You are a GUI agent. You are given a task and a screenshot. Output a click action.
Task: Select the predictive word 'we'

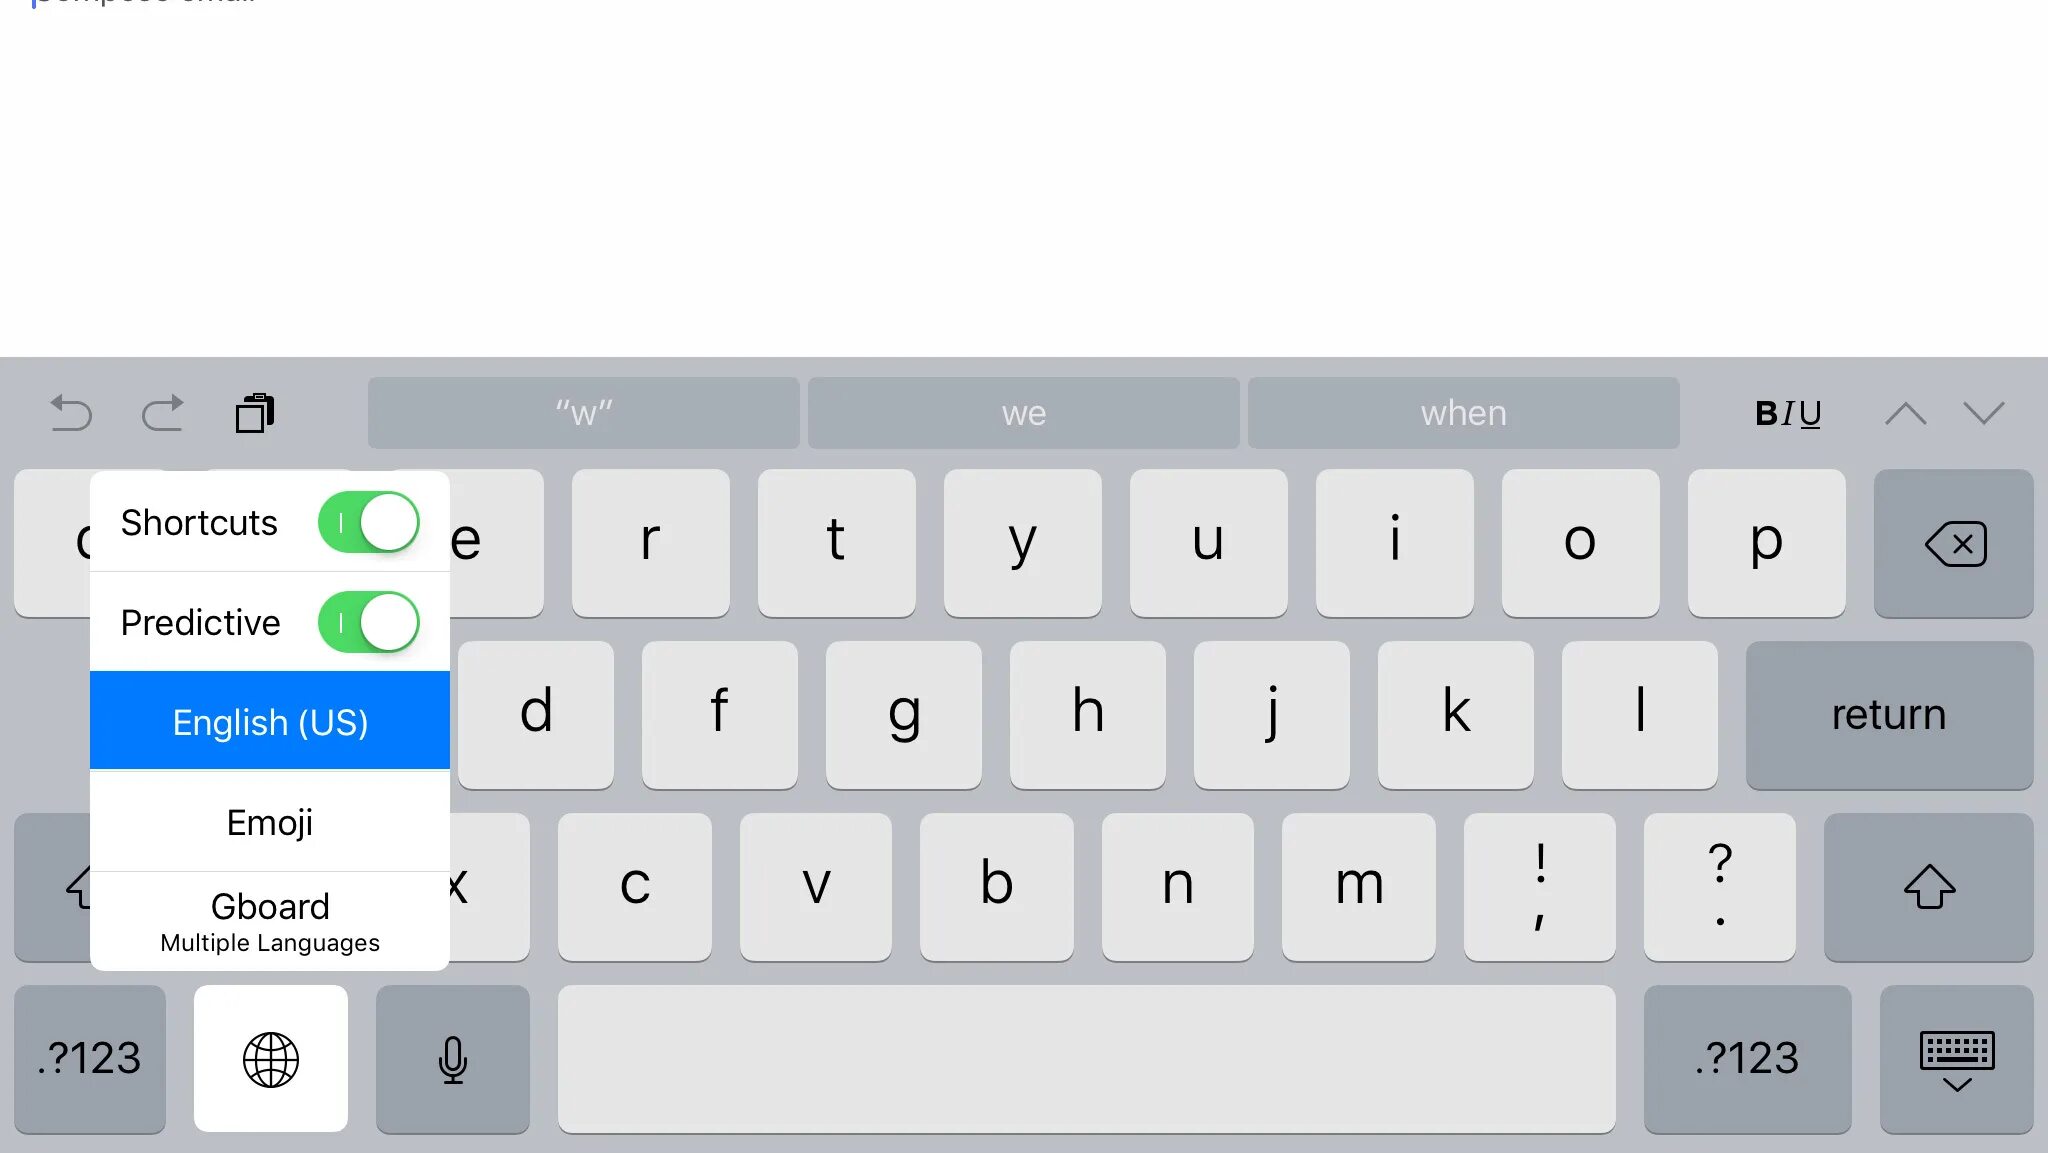pos(1024,412)
